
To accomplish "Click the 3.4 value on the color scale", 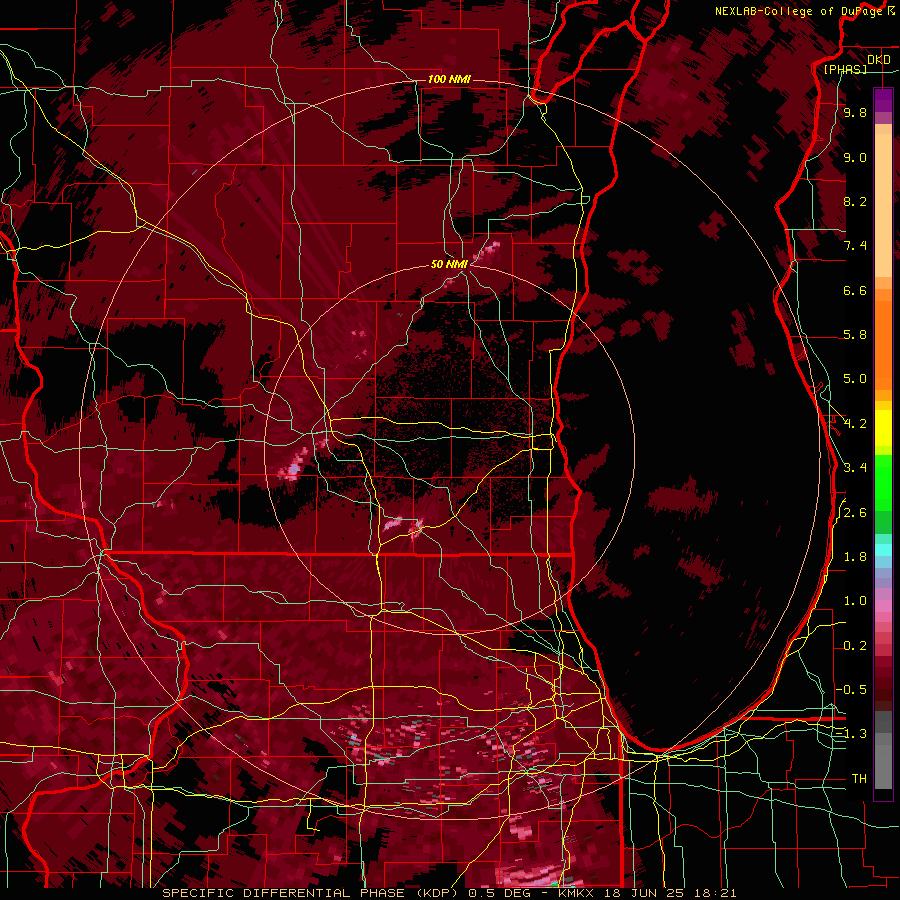I will pos(855,468).
